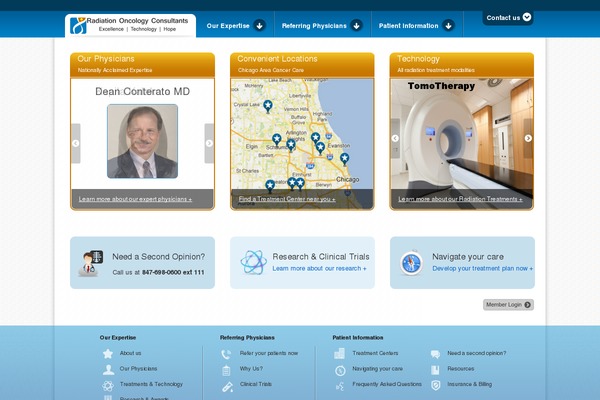Click the shield icon beside Insurance & Billing
This screenshot has width=600, height=400.
[435, 385]
